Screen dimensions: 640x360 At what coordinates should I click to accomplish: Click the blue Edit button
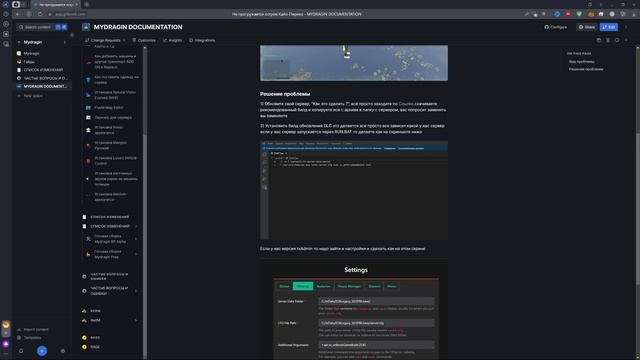[x=609, y=27]
